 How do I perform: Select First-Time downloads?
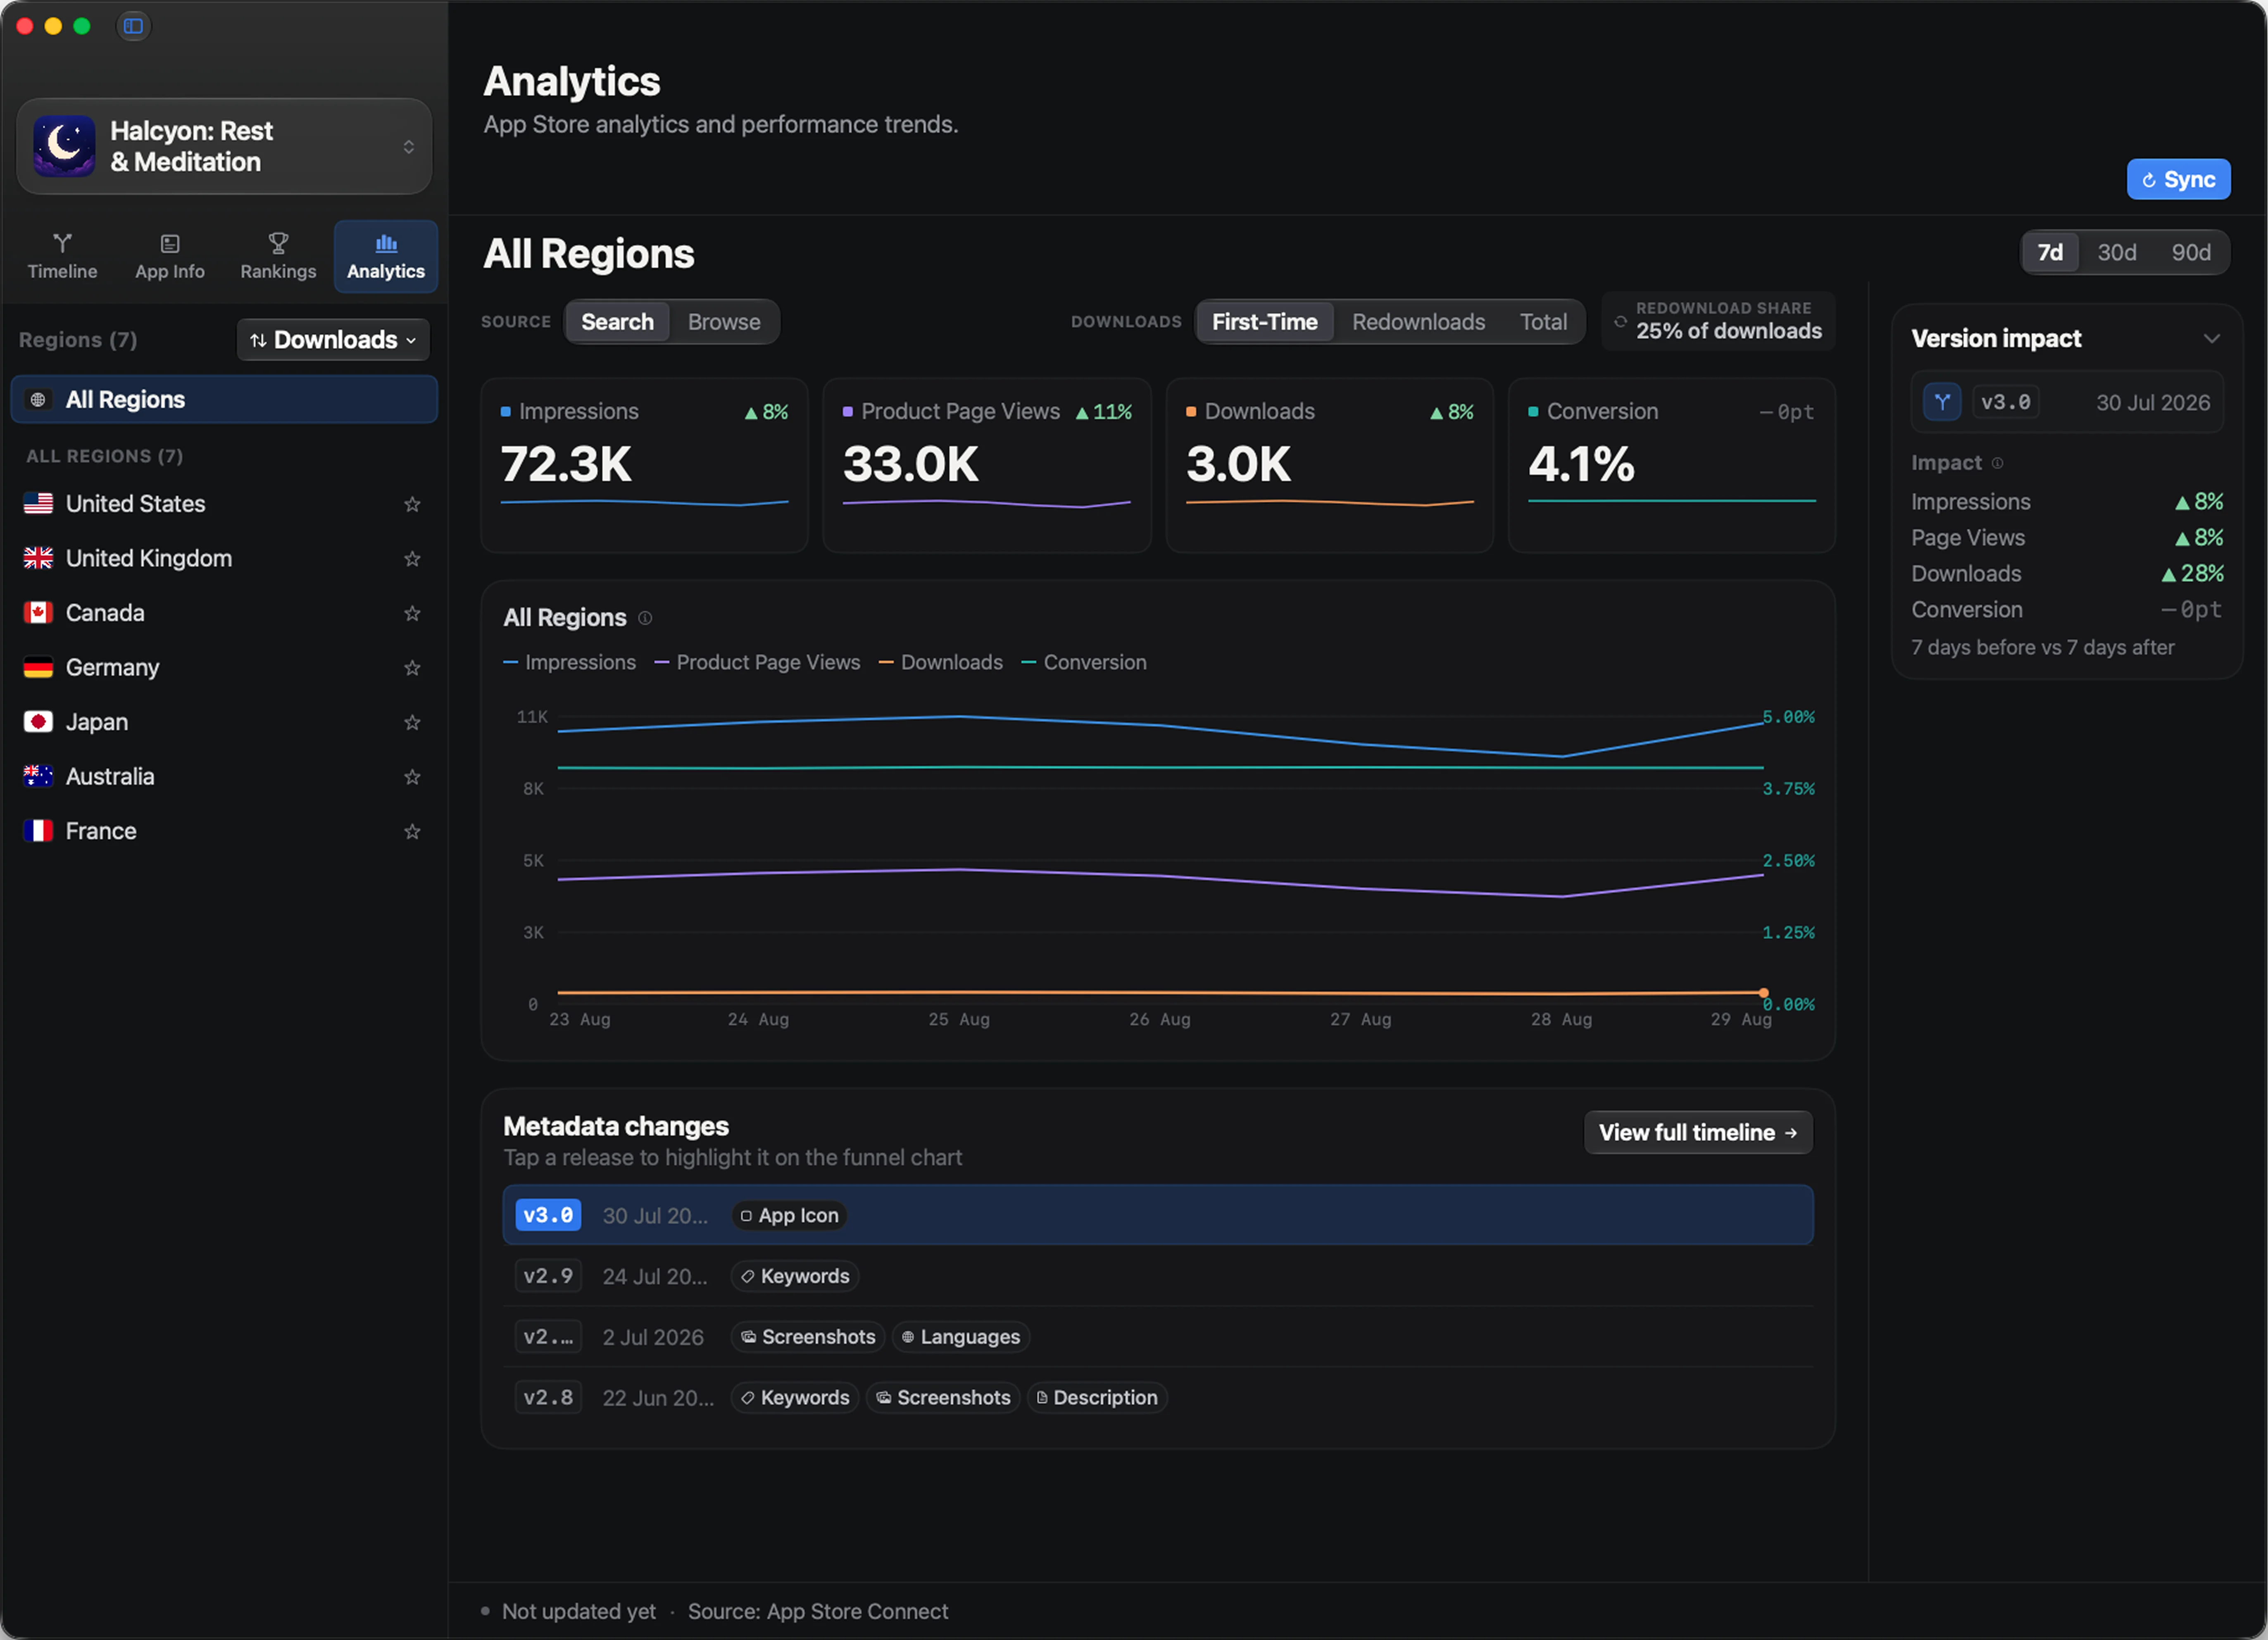tap(1265, 322)
